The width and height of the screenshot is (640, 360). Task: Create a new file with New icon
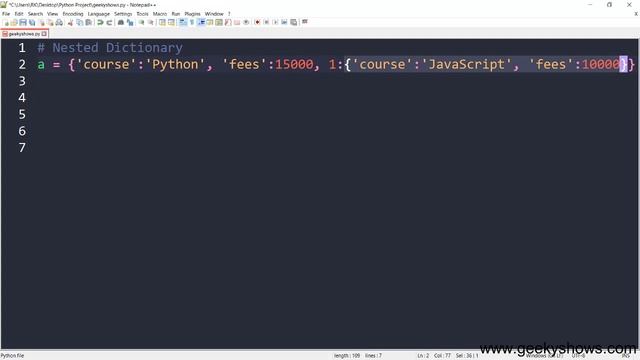pyautogui.click(x=6, y=22)
